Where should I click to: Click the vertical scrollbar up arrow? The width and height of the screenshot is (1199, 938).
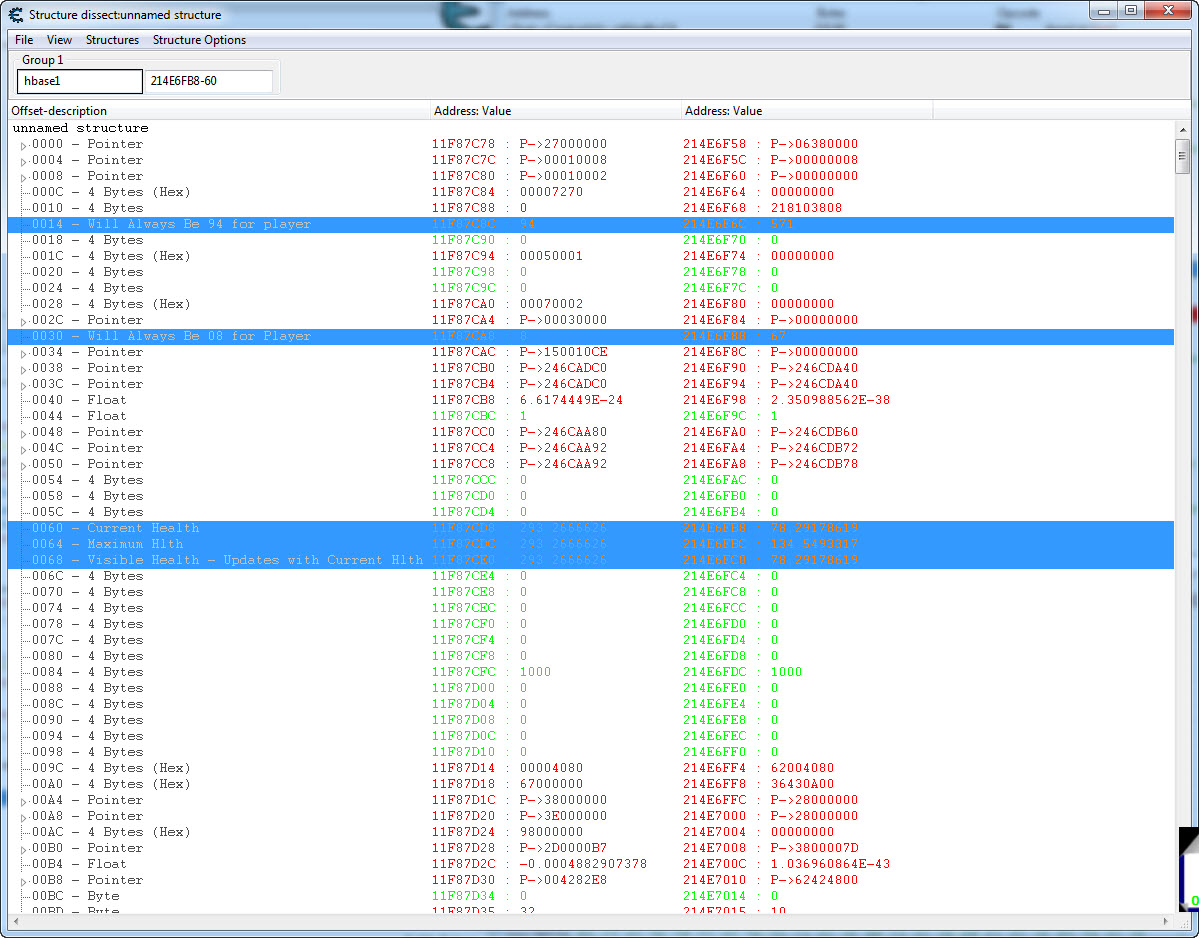pos(1182,129)
